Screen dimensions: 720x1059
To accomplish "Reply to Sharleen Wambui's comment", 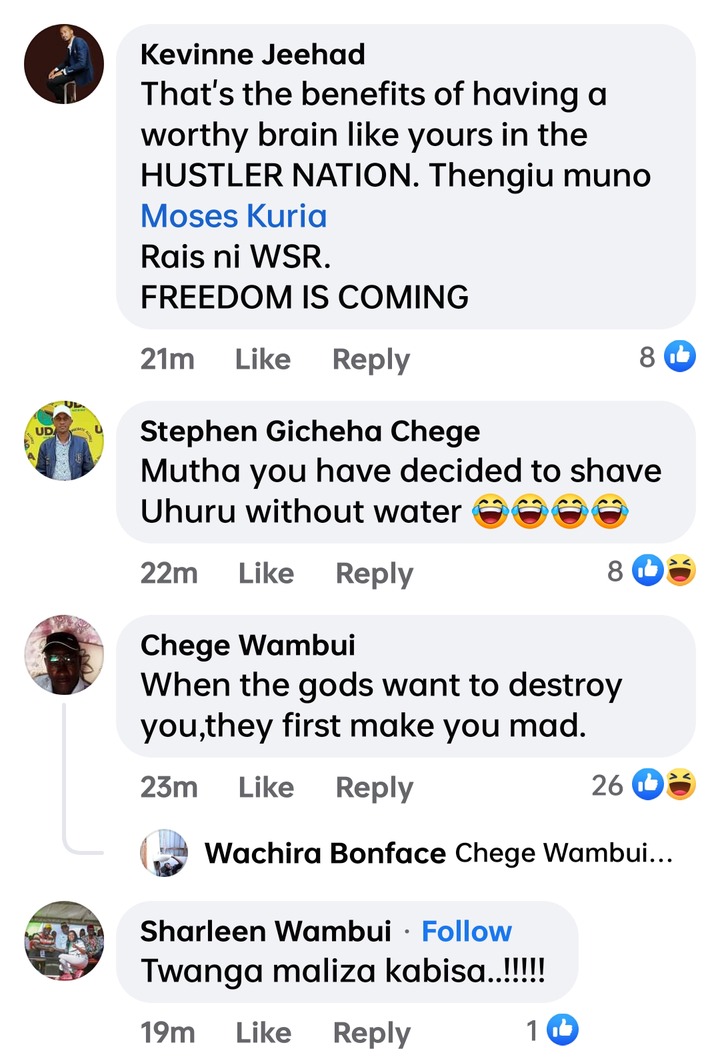I will tap(371, 1033).
